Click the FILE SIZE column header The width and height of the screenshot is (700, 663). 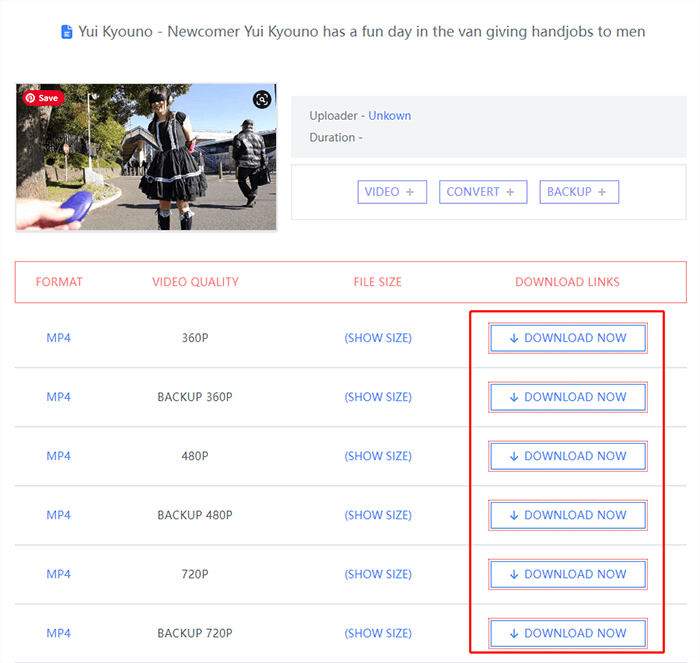(378, 282)
